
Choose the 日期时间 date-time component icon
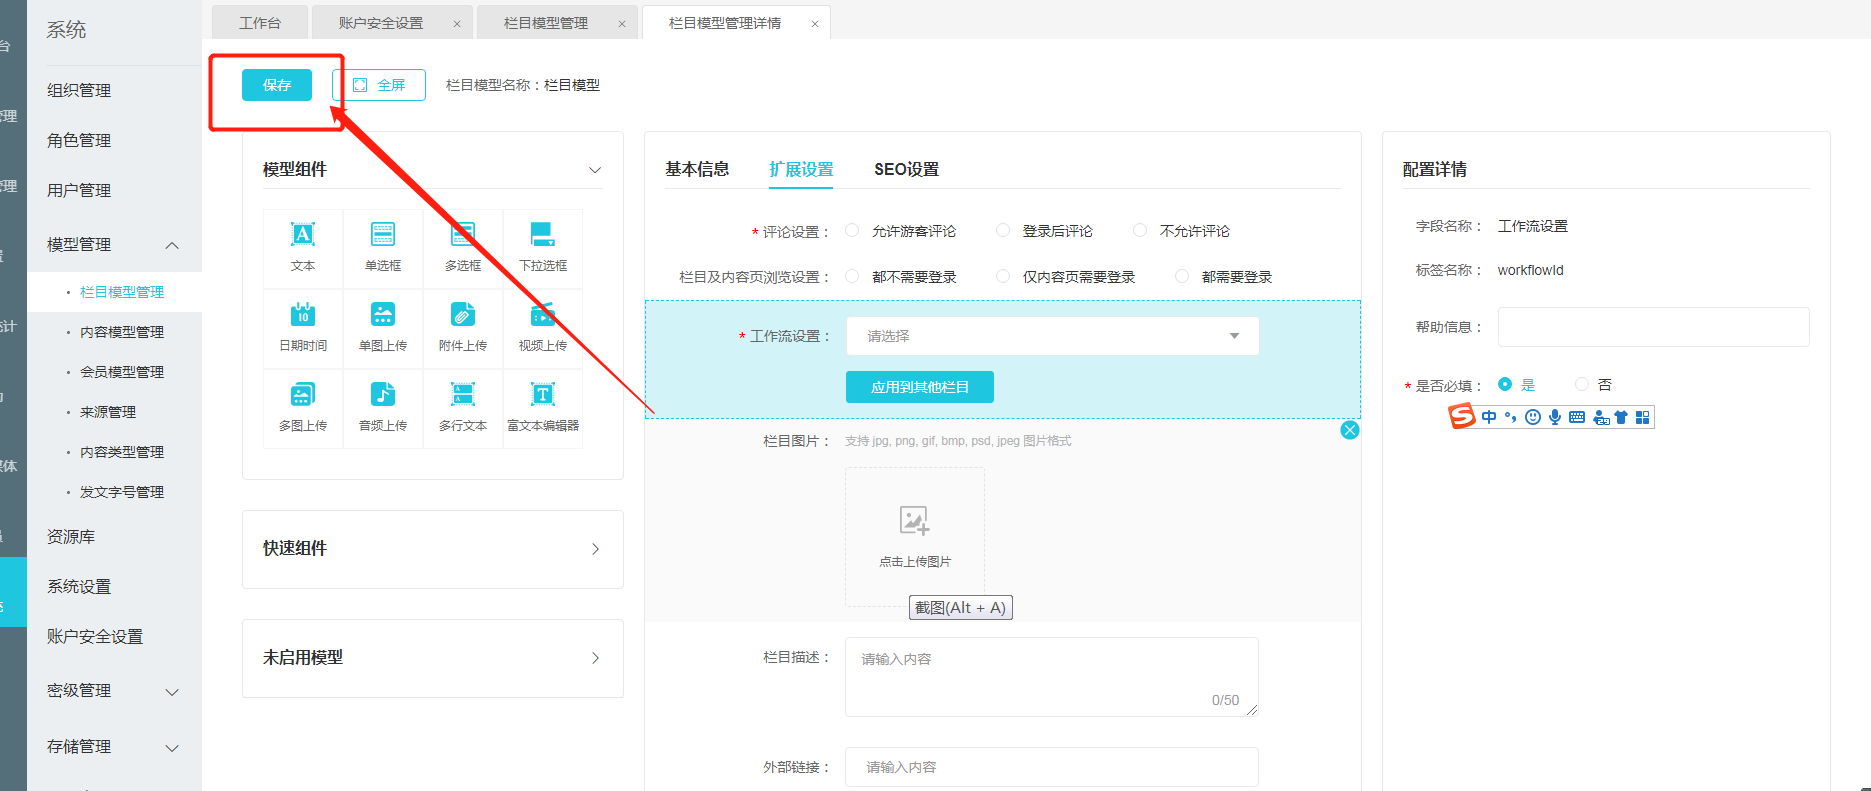[302, 316]
